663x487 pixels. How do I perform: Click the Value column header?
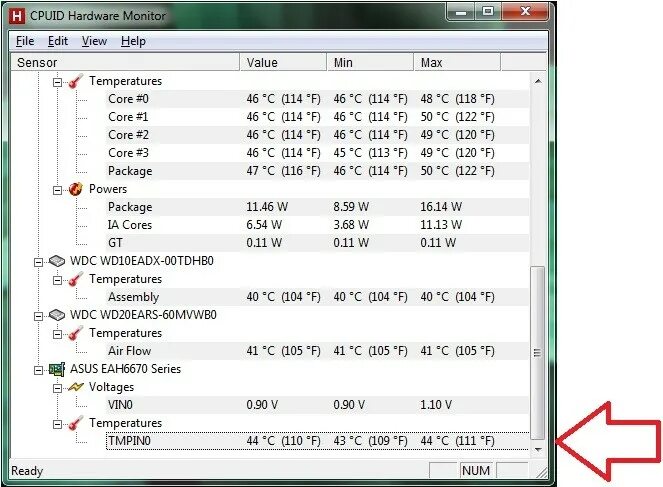click(x=283, y=63)
